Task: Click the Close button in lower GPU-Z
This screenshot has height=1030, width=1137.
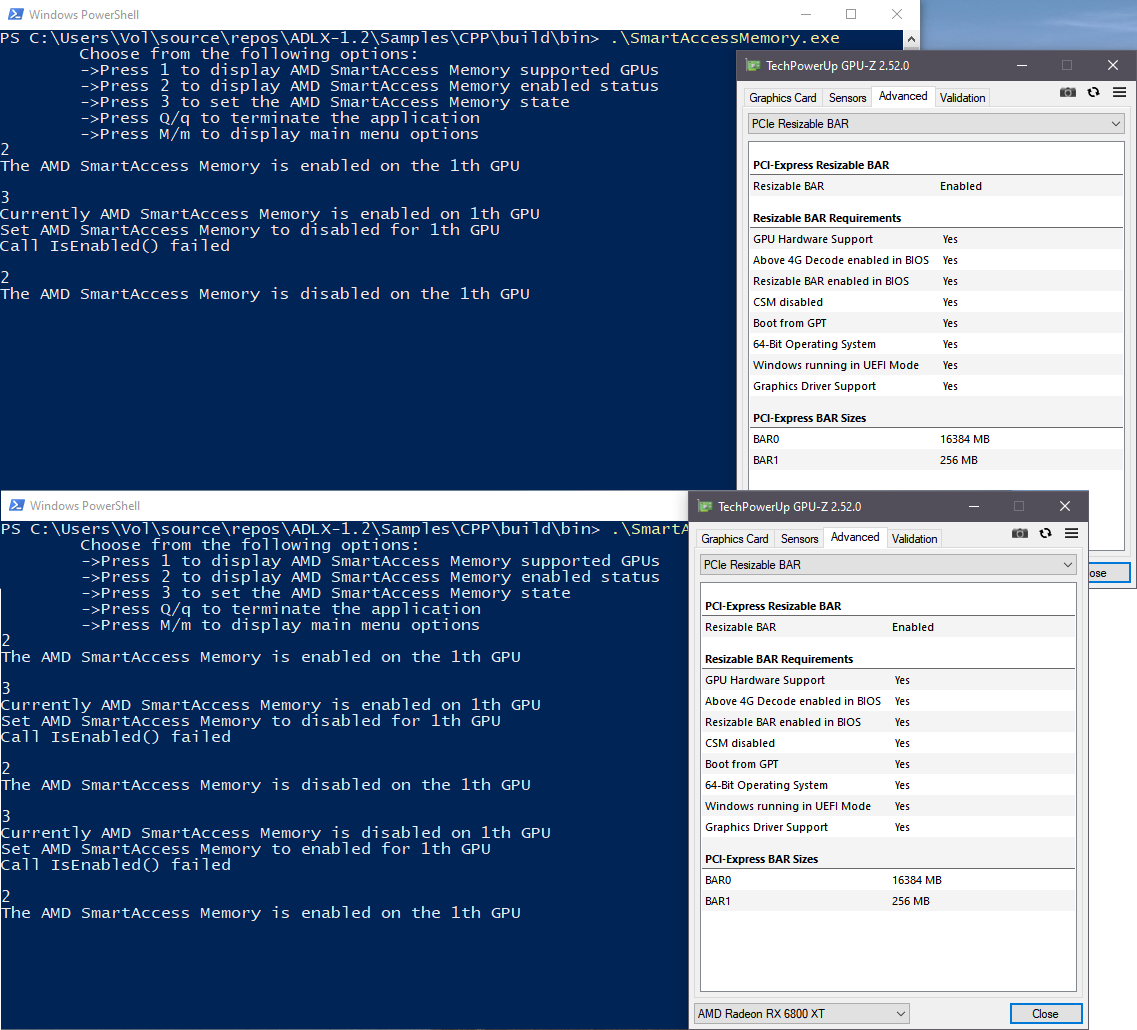Action: tap(1045, 1013)
